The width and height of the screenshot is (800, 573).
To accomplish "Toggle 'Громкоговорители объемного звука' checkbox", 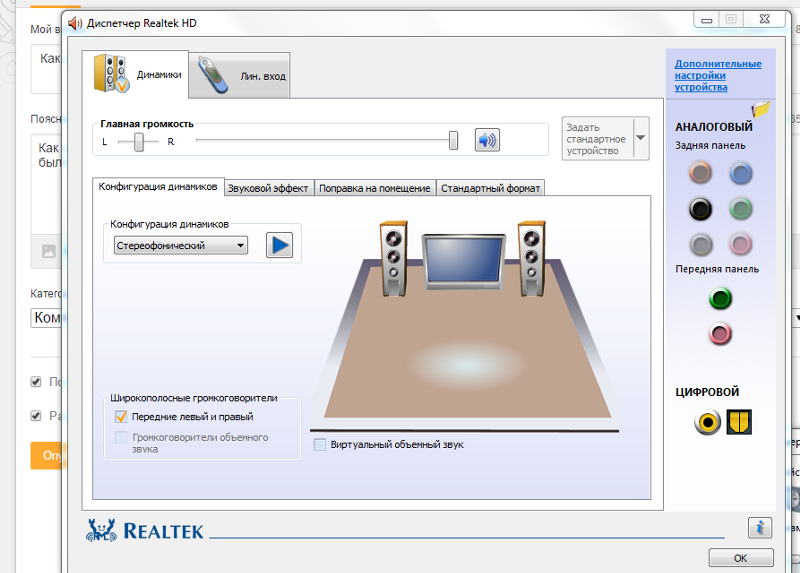I will (121, 438).
